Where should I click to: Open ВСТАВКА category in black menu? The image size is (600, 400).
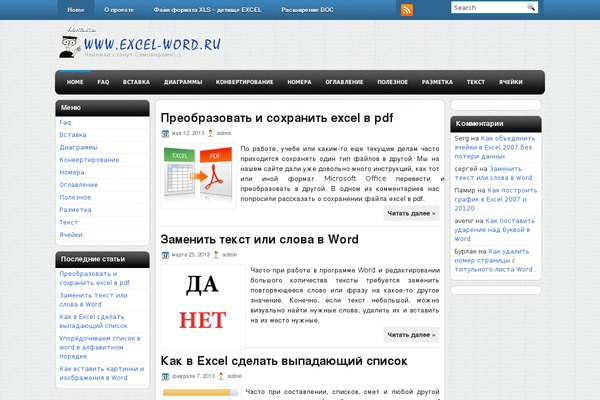click(x=136, y=82)
